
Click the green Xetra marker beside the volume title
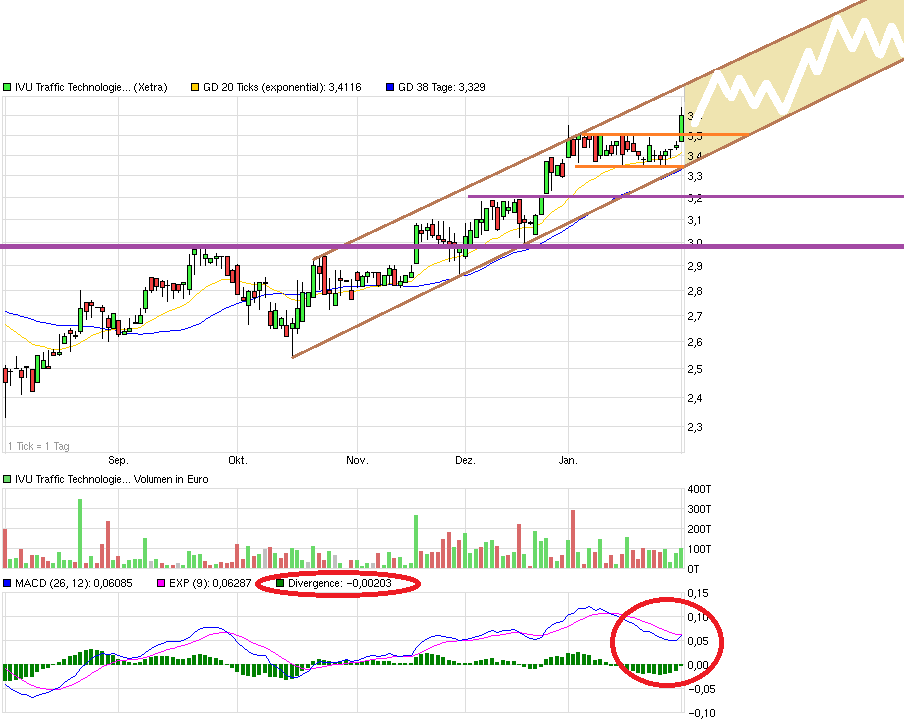click(x=8, y=479)
